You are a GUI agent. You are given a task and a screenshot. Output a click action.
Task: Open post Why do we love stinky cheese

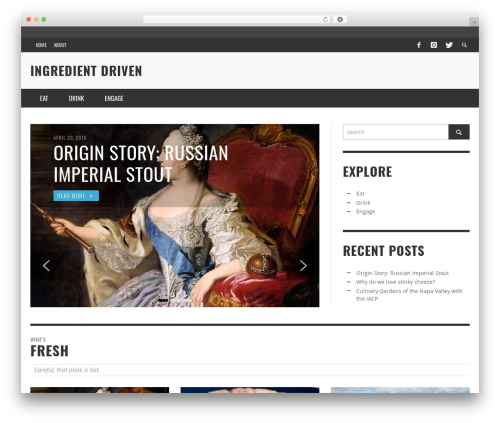pyautogui.click(x=395, y=282)
